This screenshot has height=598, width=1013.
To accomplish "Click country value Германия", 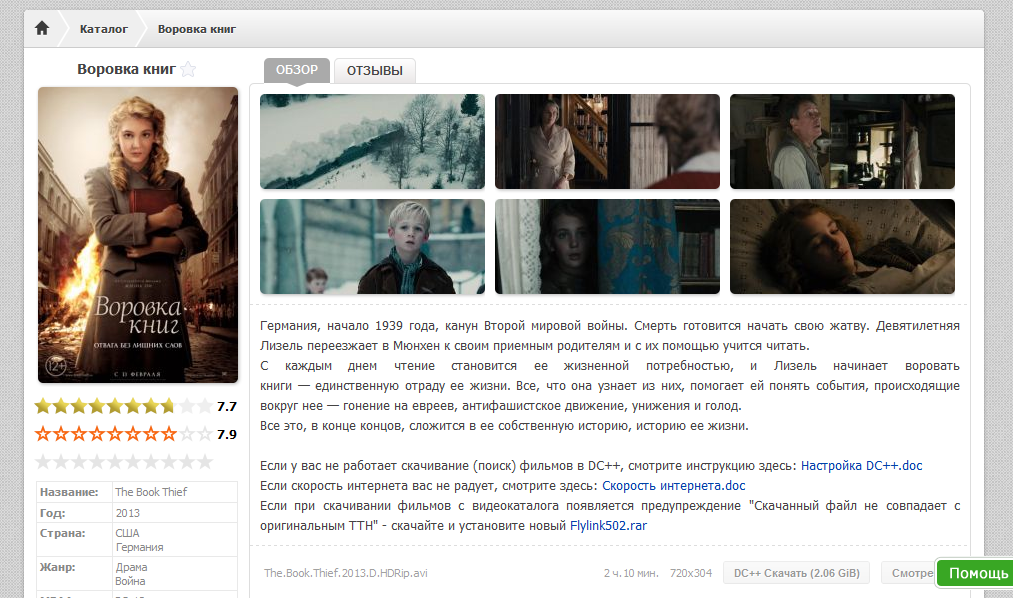I will click(140, 547).
